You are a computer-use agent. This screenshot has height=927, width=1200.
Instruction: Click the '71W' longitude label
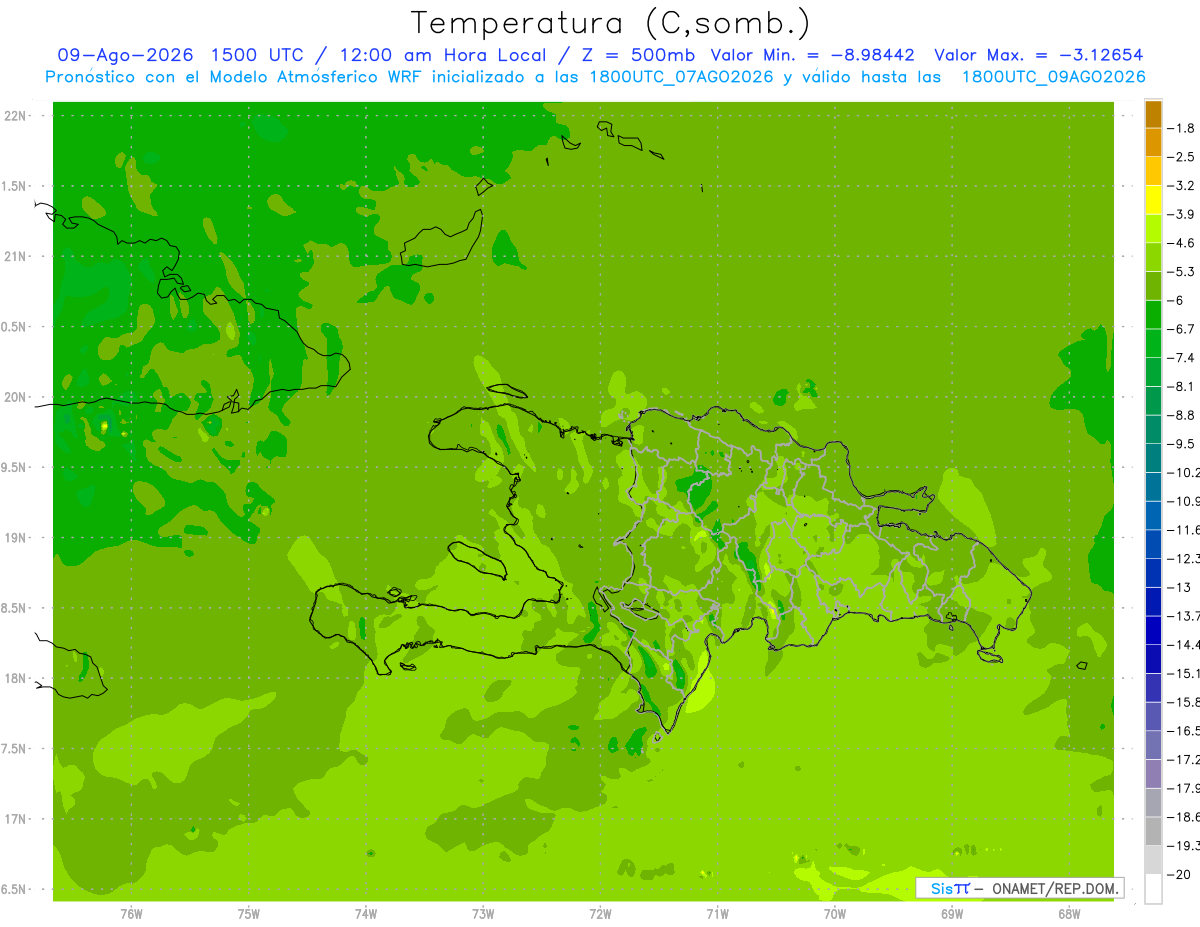[x=717, y=913]
